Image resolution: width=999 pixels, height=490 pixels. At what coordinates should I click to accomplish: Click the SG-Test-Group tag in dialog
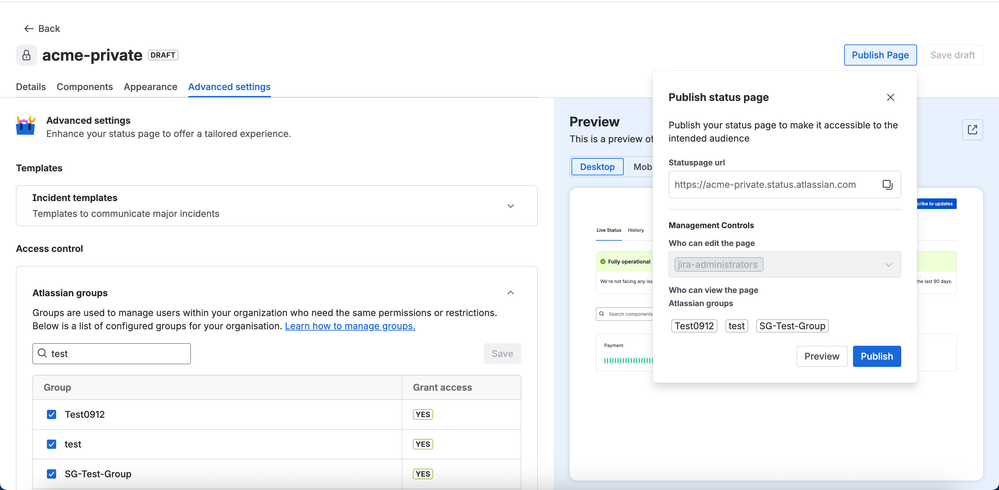(793, 326)
